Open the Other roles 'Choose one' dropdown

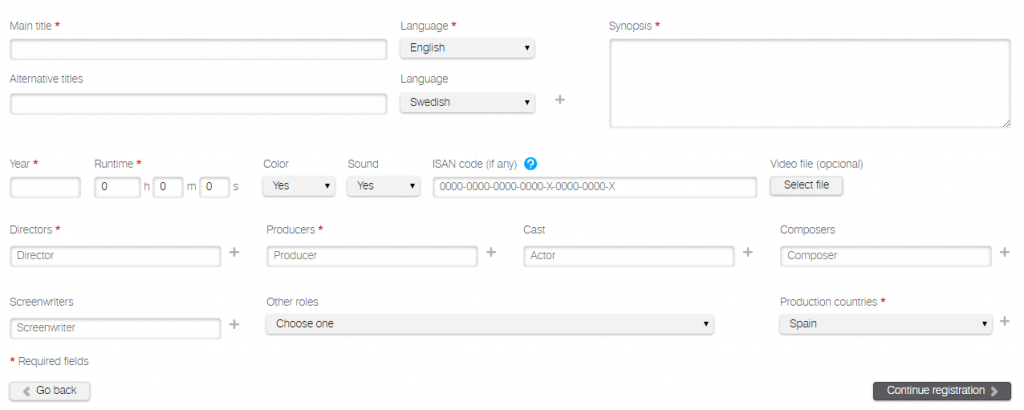[x=490, y=324]
